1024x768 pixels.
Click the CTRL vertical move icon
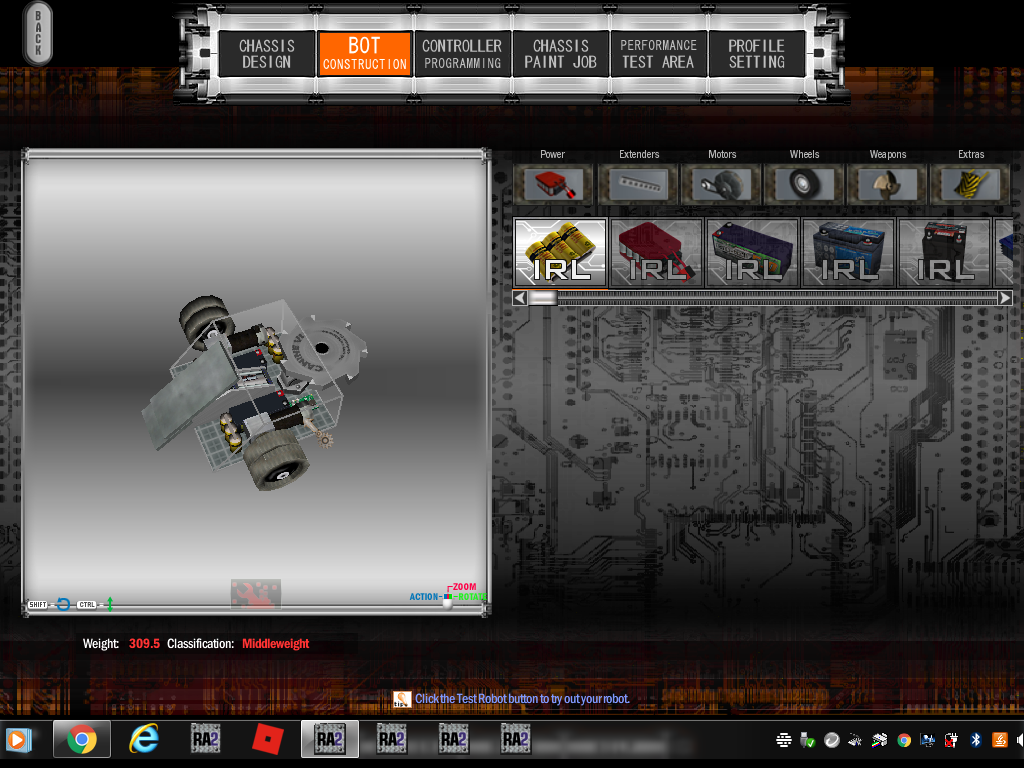coord(110,604)
